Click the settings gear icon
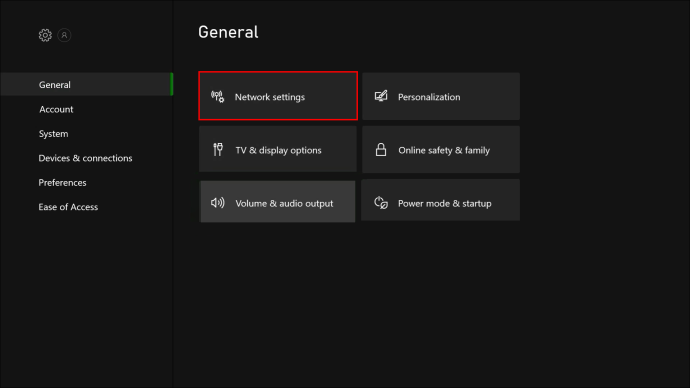 click(45, 35)
